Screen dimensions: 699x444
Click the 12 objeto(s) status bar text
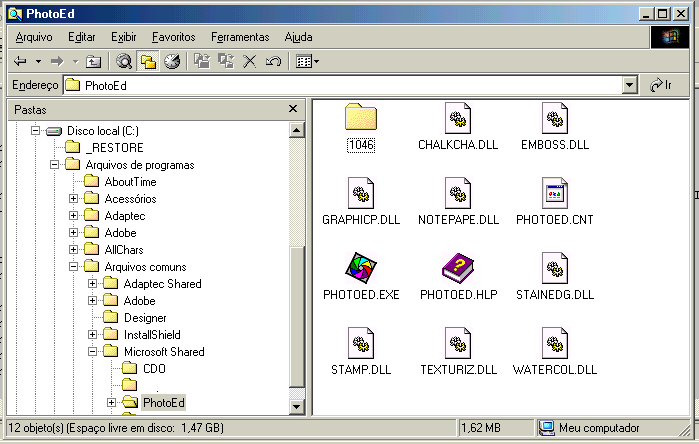(x=116, y=428)
